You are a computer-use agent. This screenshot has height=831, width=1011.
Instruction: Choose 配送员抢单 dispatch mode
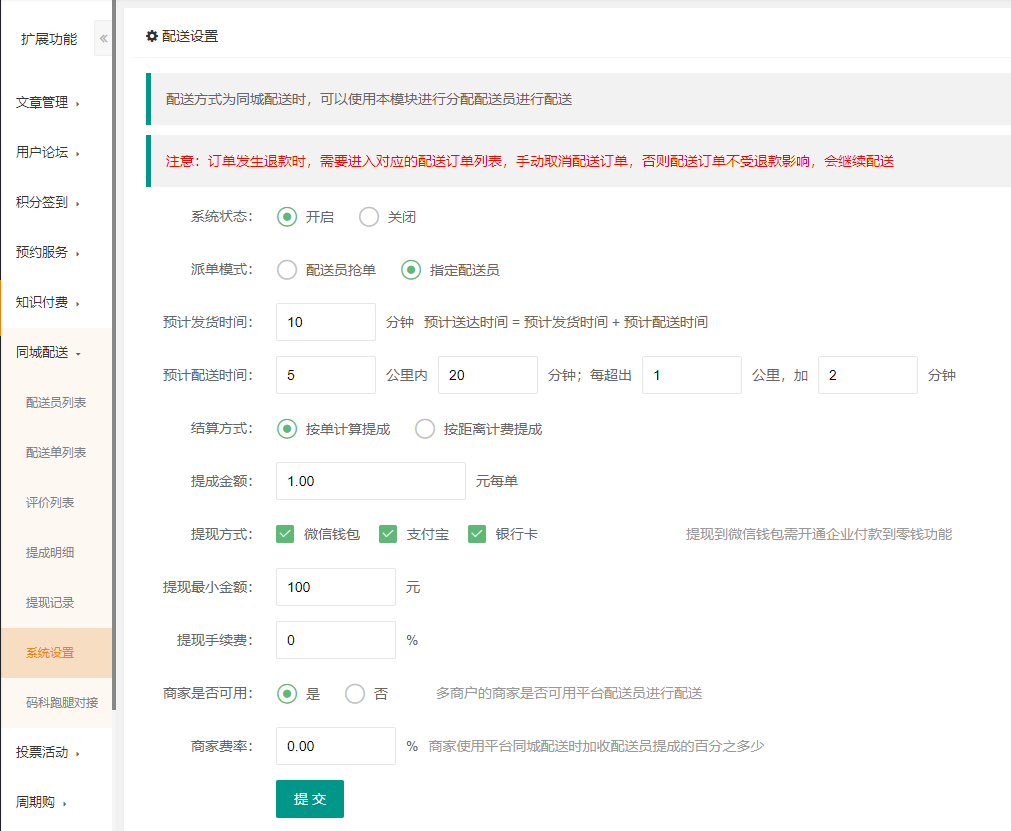pos(287,269)
